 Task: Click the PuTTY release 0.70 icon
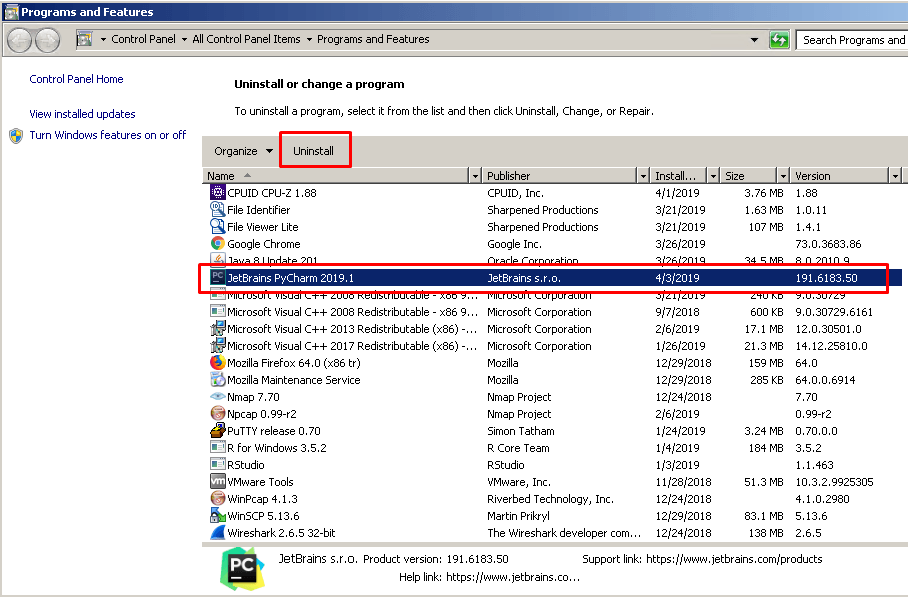pyautogui.click(x=217, y=430)
